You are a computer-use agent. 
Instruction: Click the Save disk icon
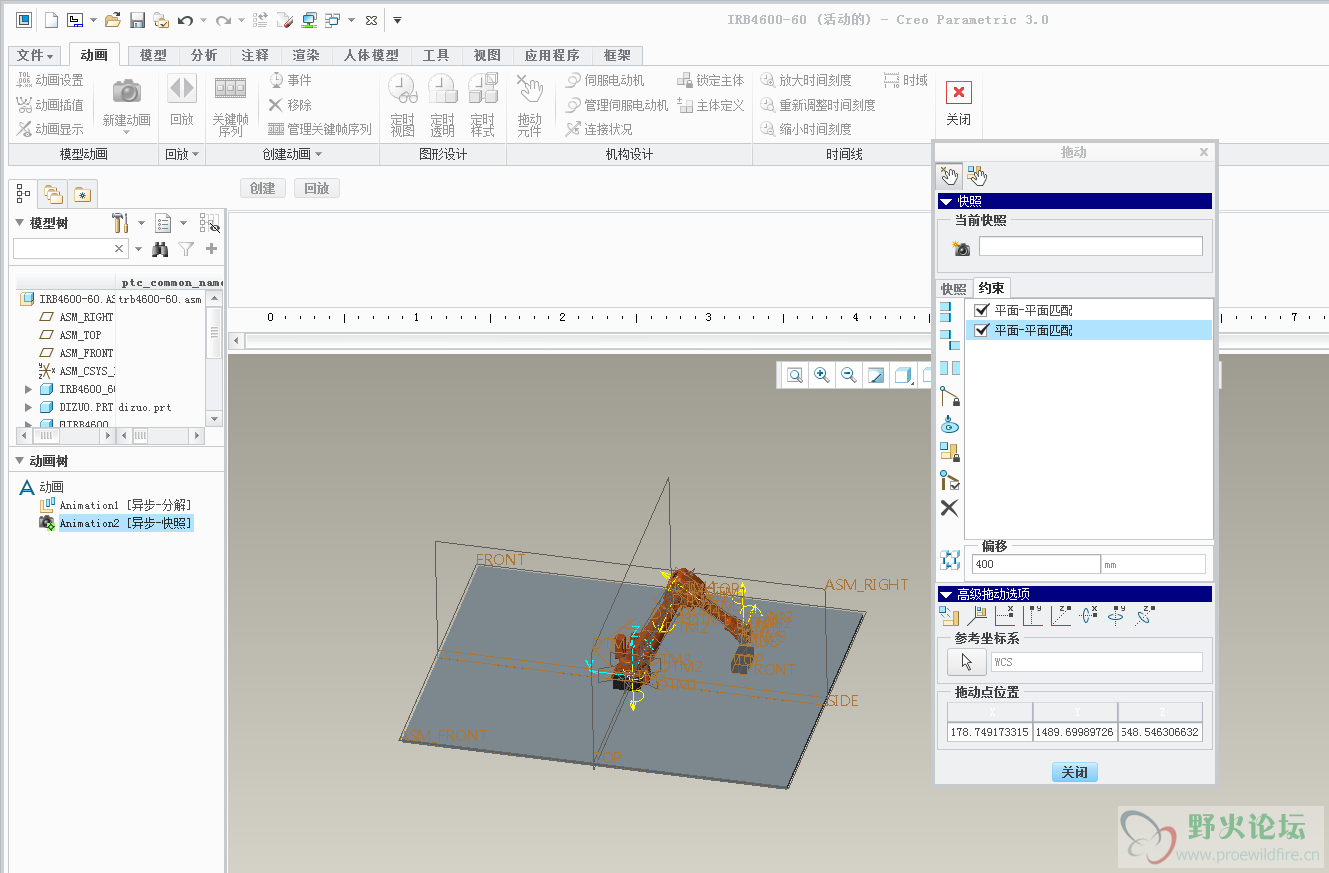tap(138, 19)
